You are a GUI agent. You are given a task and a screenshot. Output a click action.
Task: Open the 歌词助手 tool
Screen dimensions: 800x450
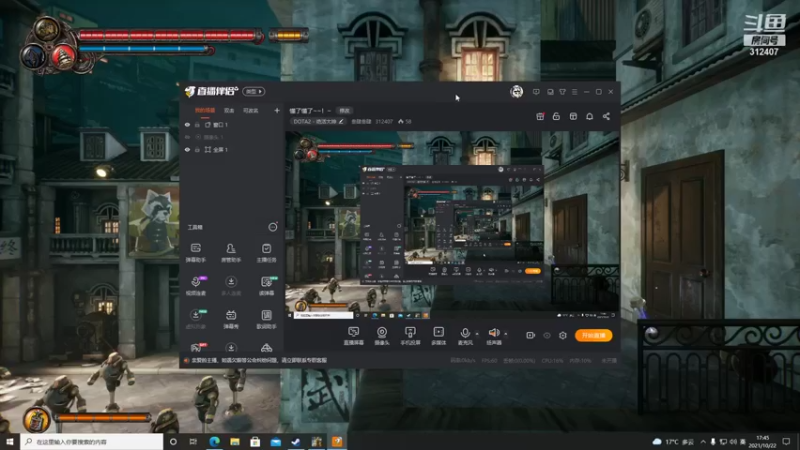coord(266,319)
